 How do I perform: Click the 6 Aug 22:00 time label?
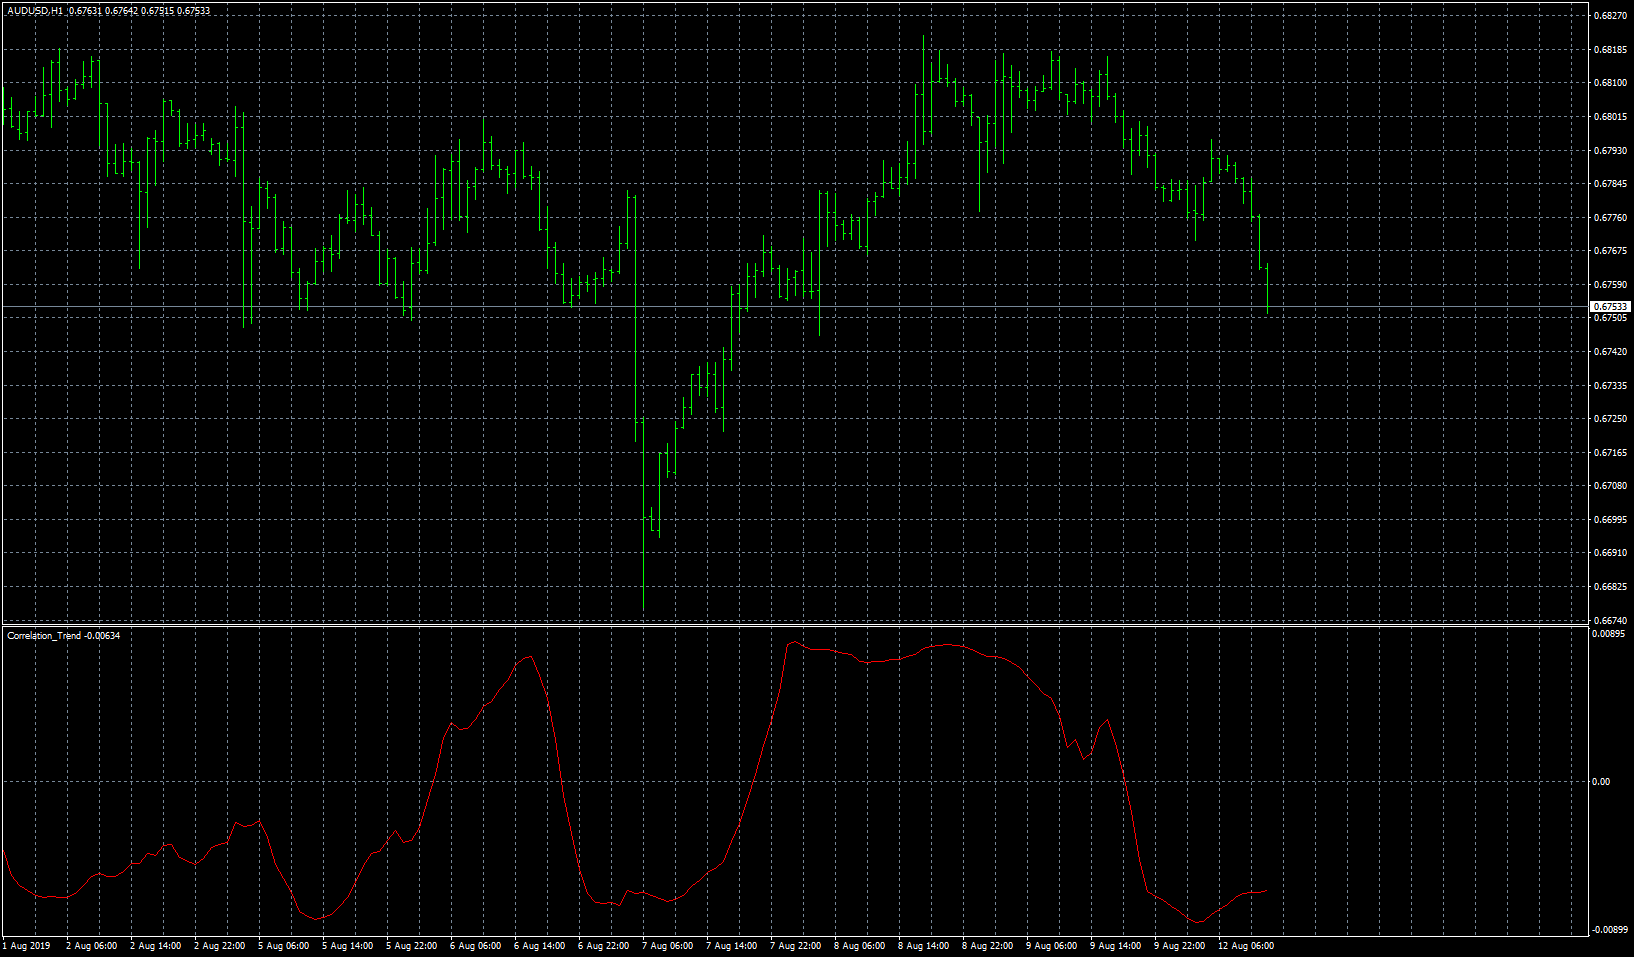point(604,946)
